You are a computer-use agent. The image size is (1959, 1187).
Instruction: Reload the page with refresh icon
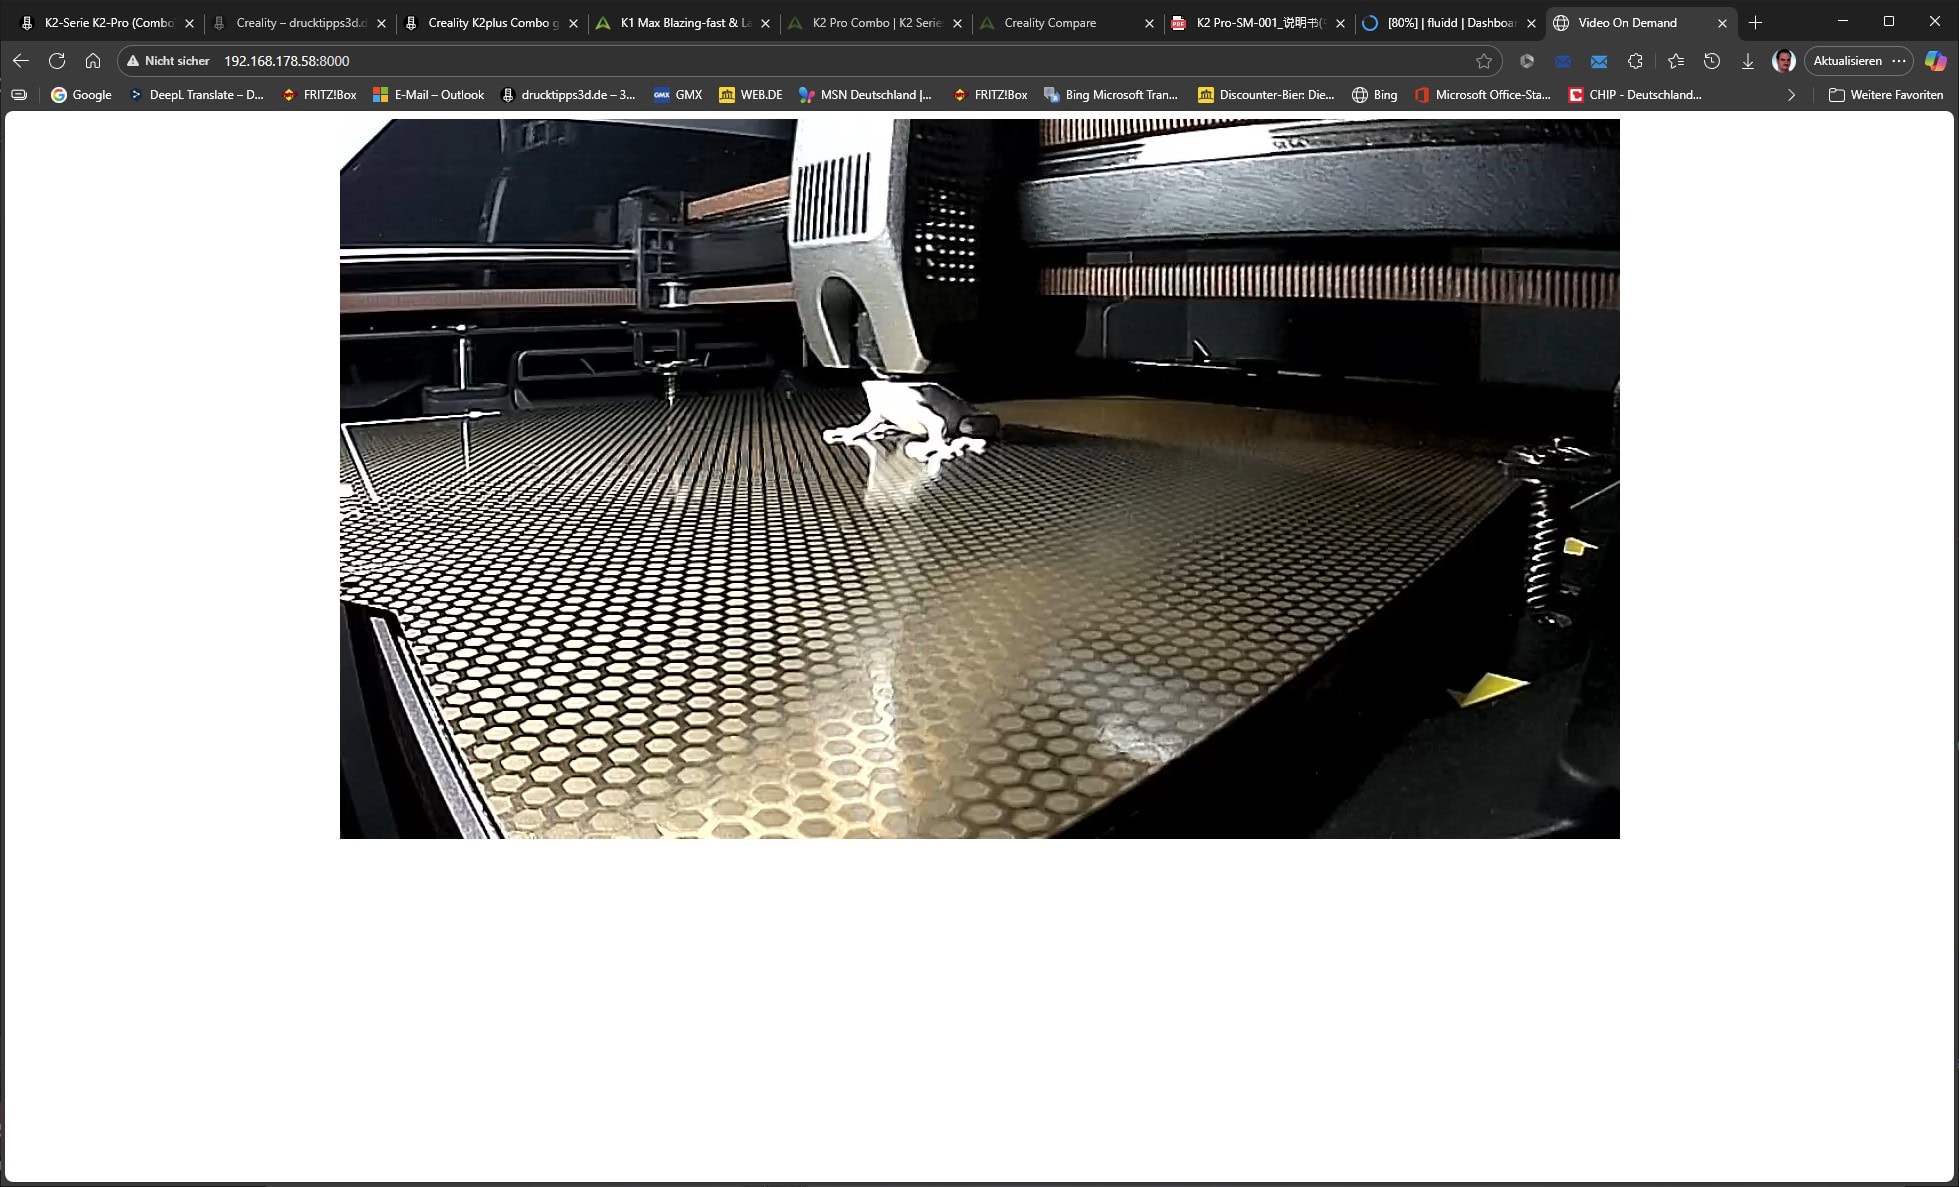57,61
